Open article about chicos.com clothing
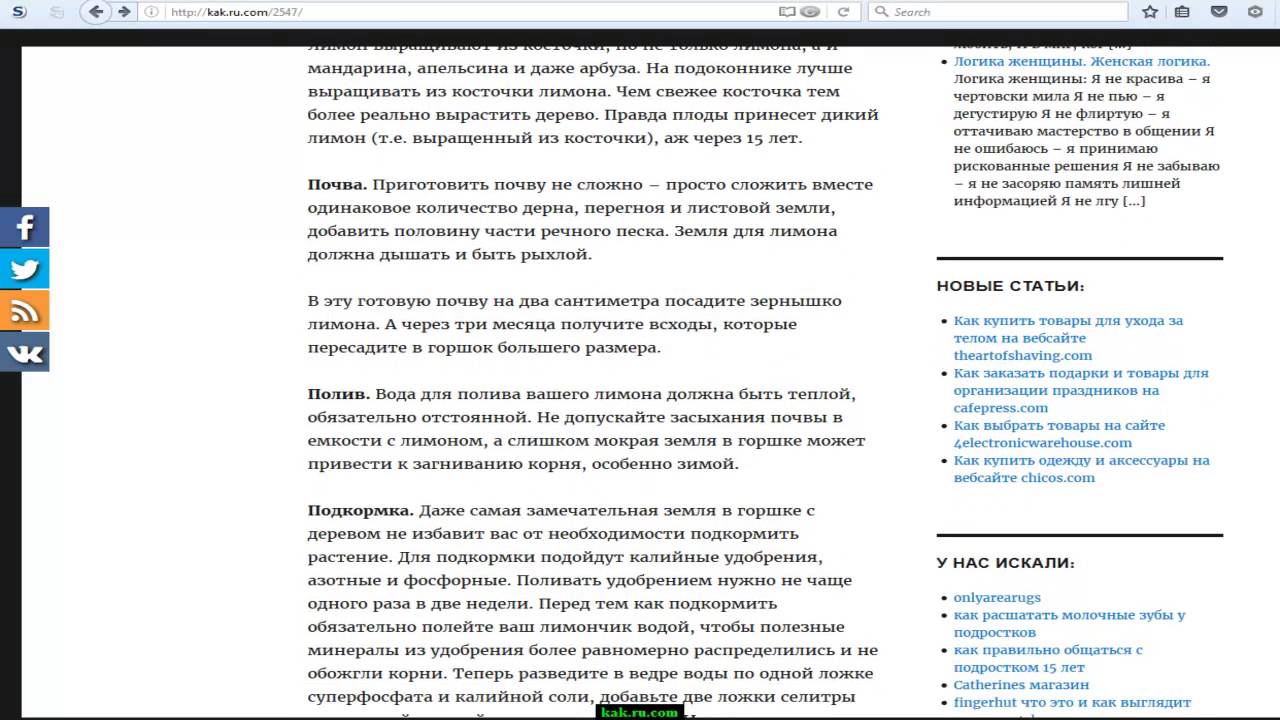This screenshot has height=720, width=1280. pos(1081,469)
